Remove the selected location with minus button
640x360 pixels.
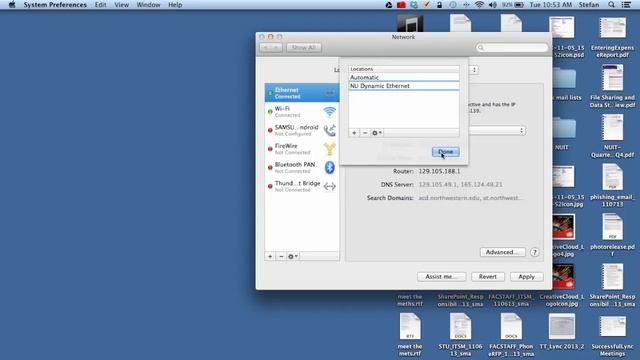point(365,133)
